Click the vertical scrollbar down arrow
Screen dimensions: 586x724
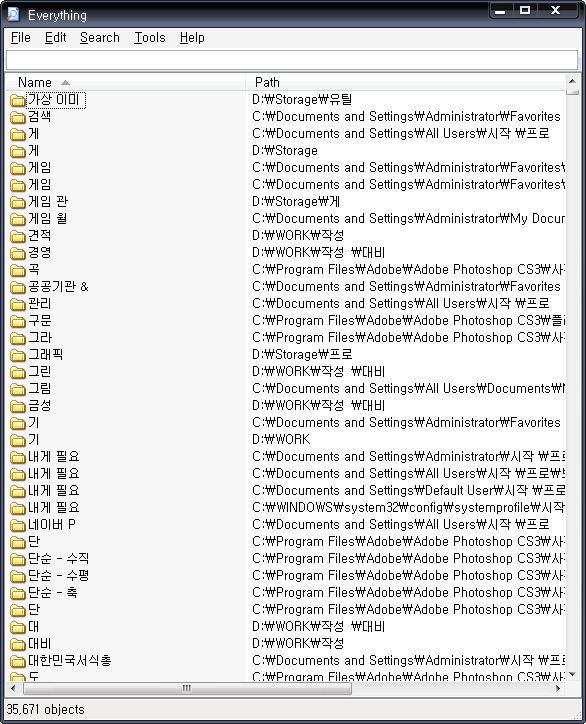[x=573, y=674]
